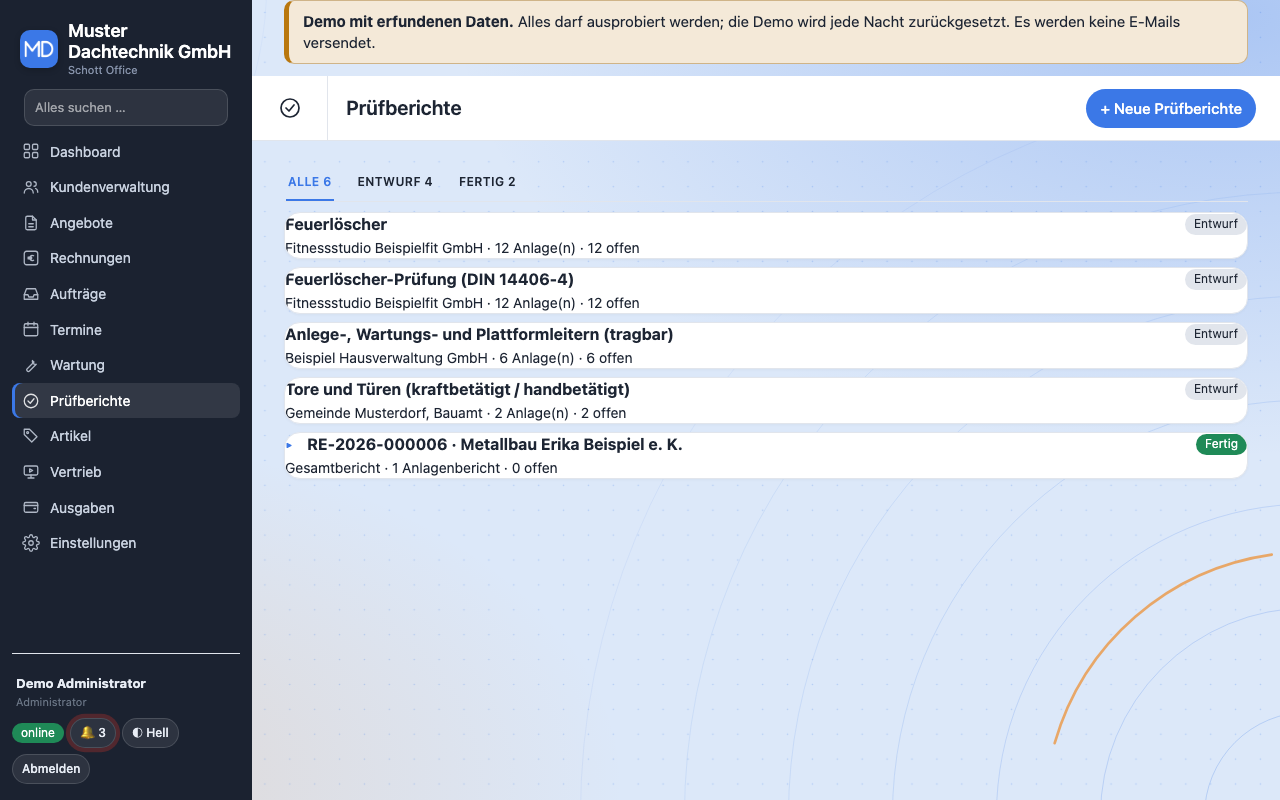Image resolution: width=1280 pixels, height=800 pixels.
Task: Switch to the ENTWURF 4 tab
Action: pos(395,182)
